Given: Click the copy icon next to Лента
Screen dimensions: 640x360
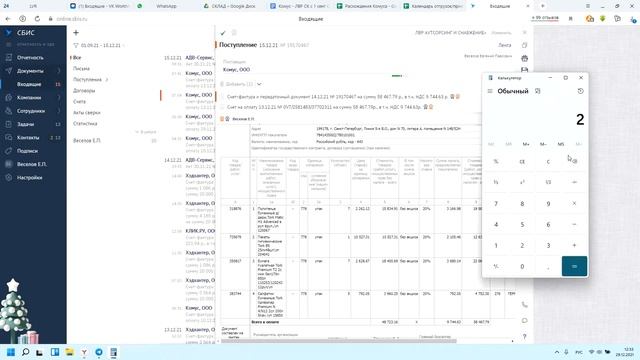Looking at the screenshot, I should click(524, 45).
